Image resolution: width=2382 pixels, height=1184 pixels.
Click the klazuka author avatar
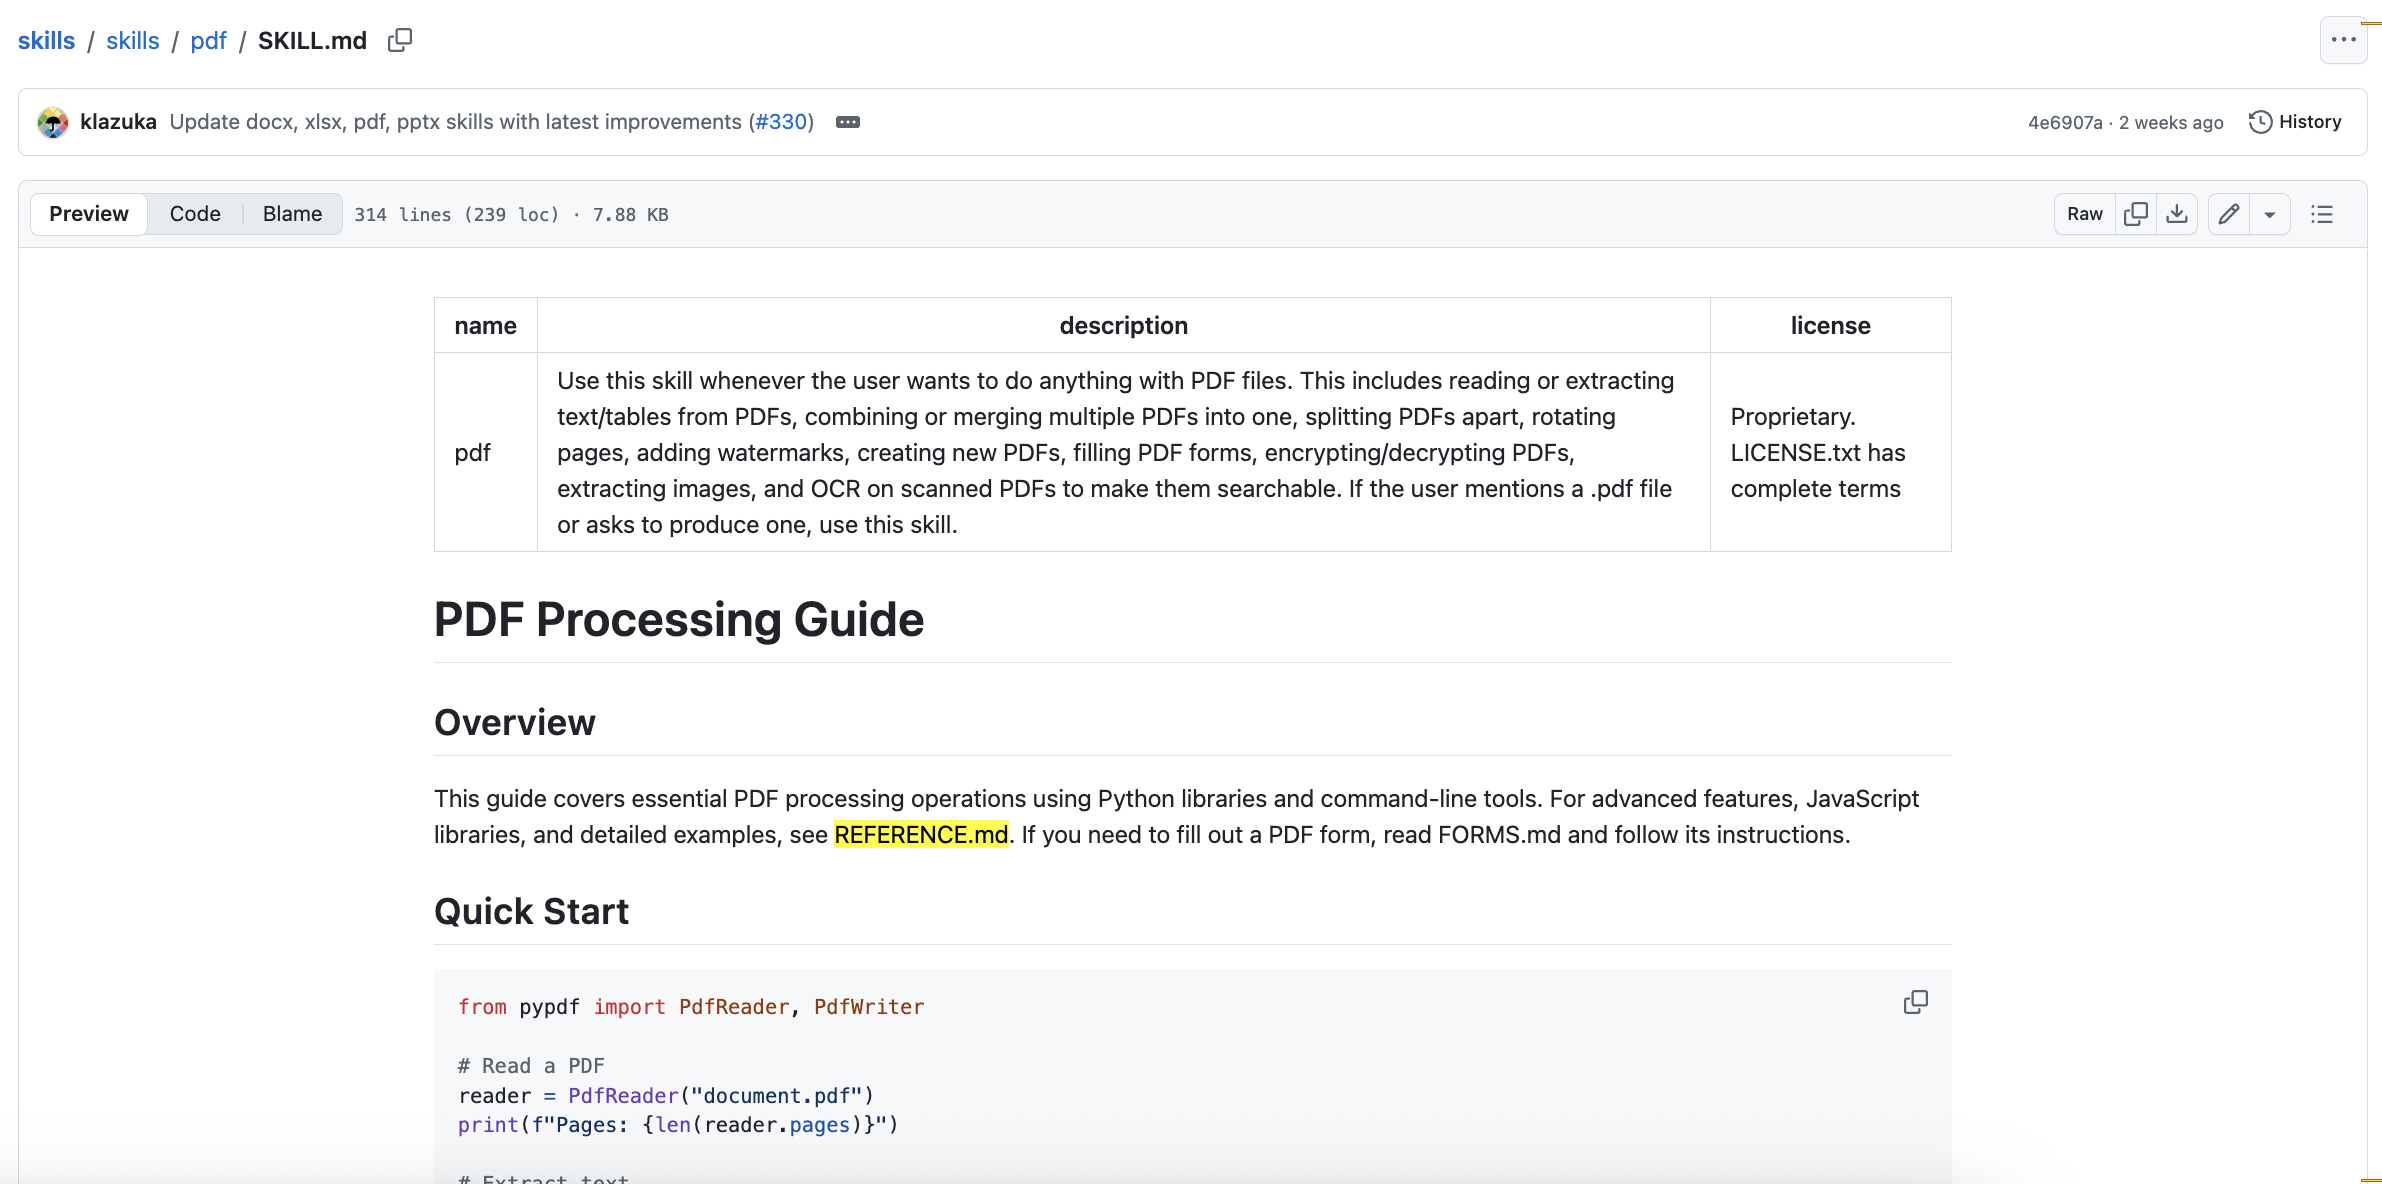52,122
